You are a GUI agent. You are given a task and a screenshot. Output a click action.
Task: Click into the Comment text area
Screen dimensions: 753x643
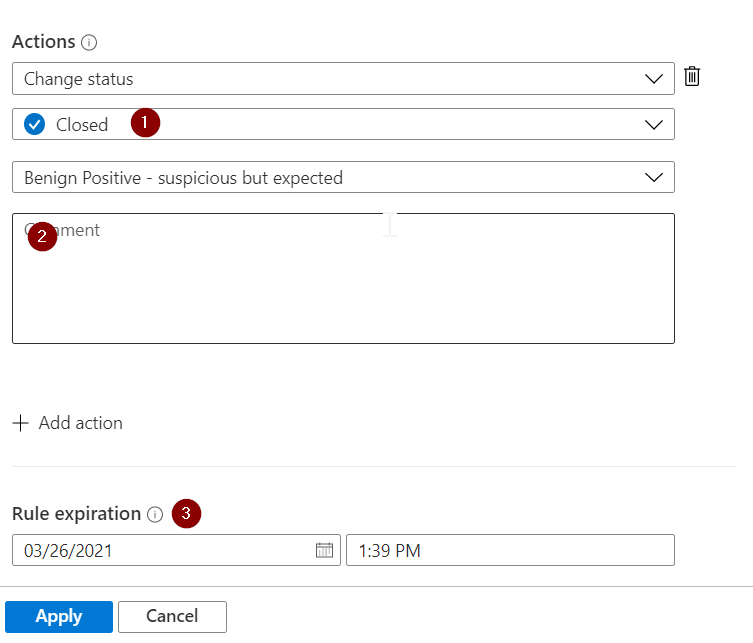343,290
